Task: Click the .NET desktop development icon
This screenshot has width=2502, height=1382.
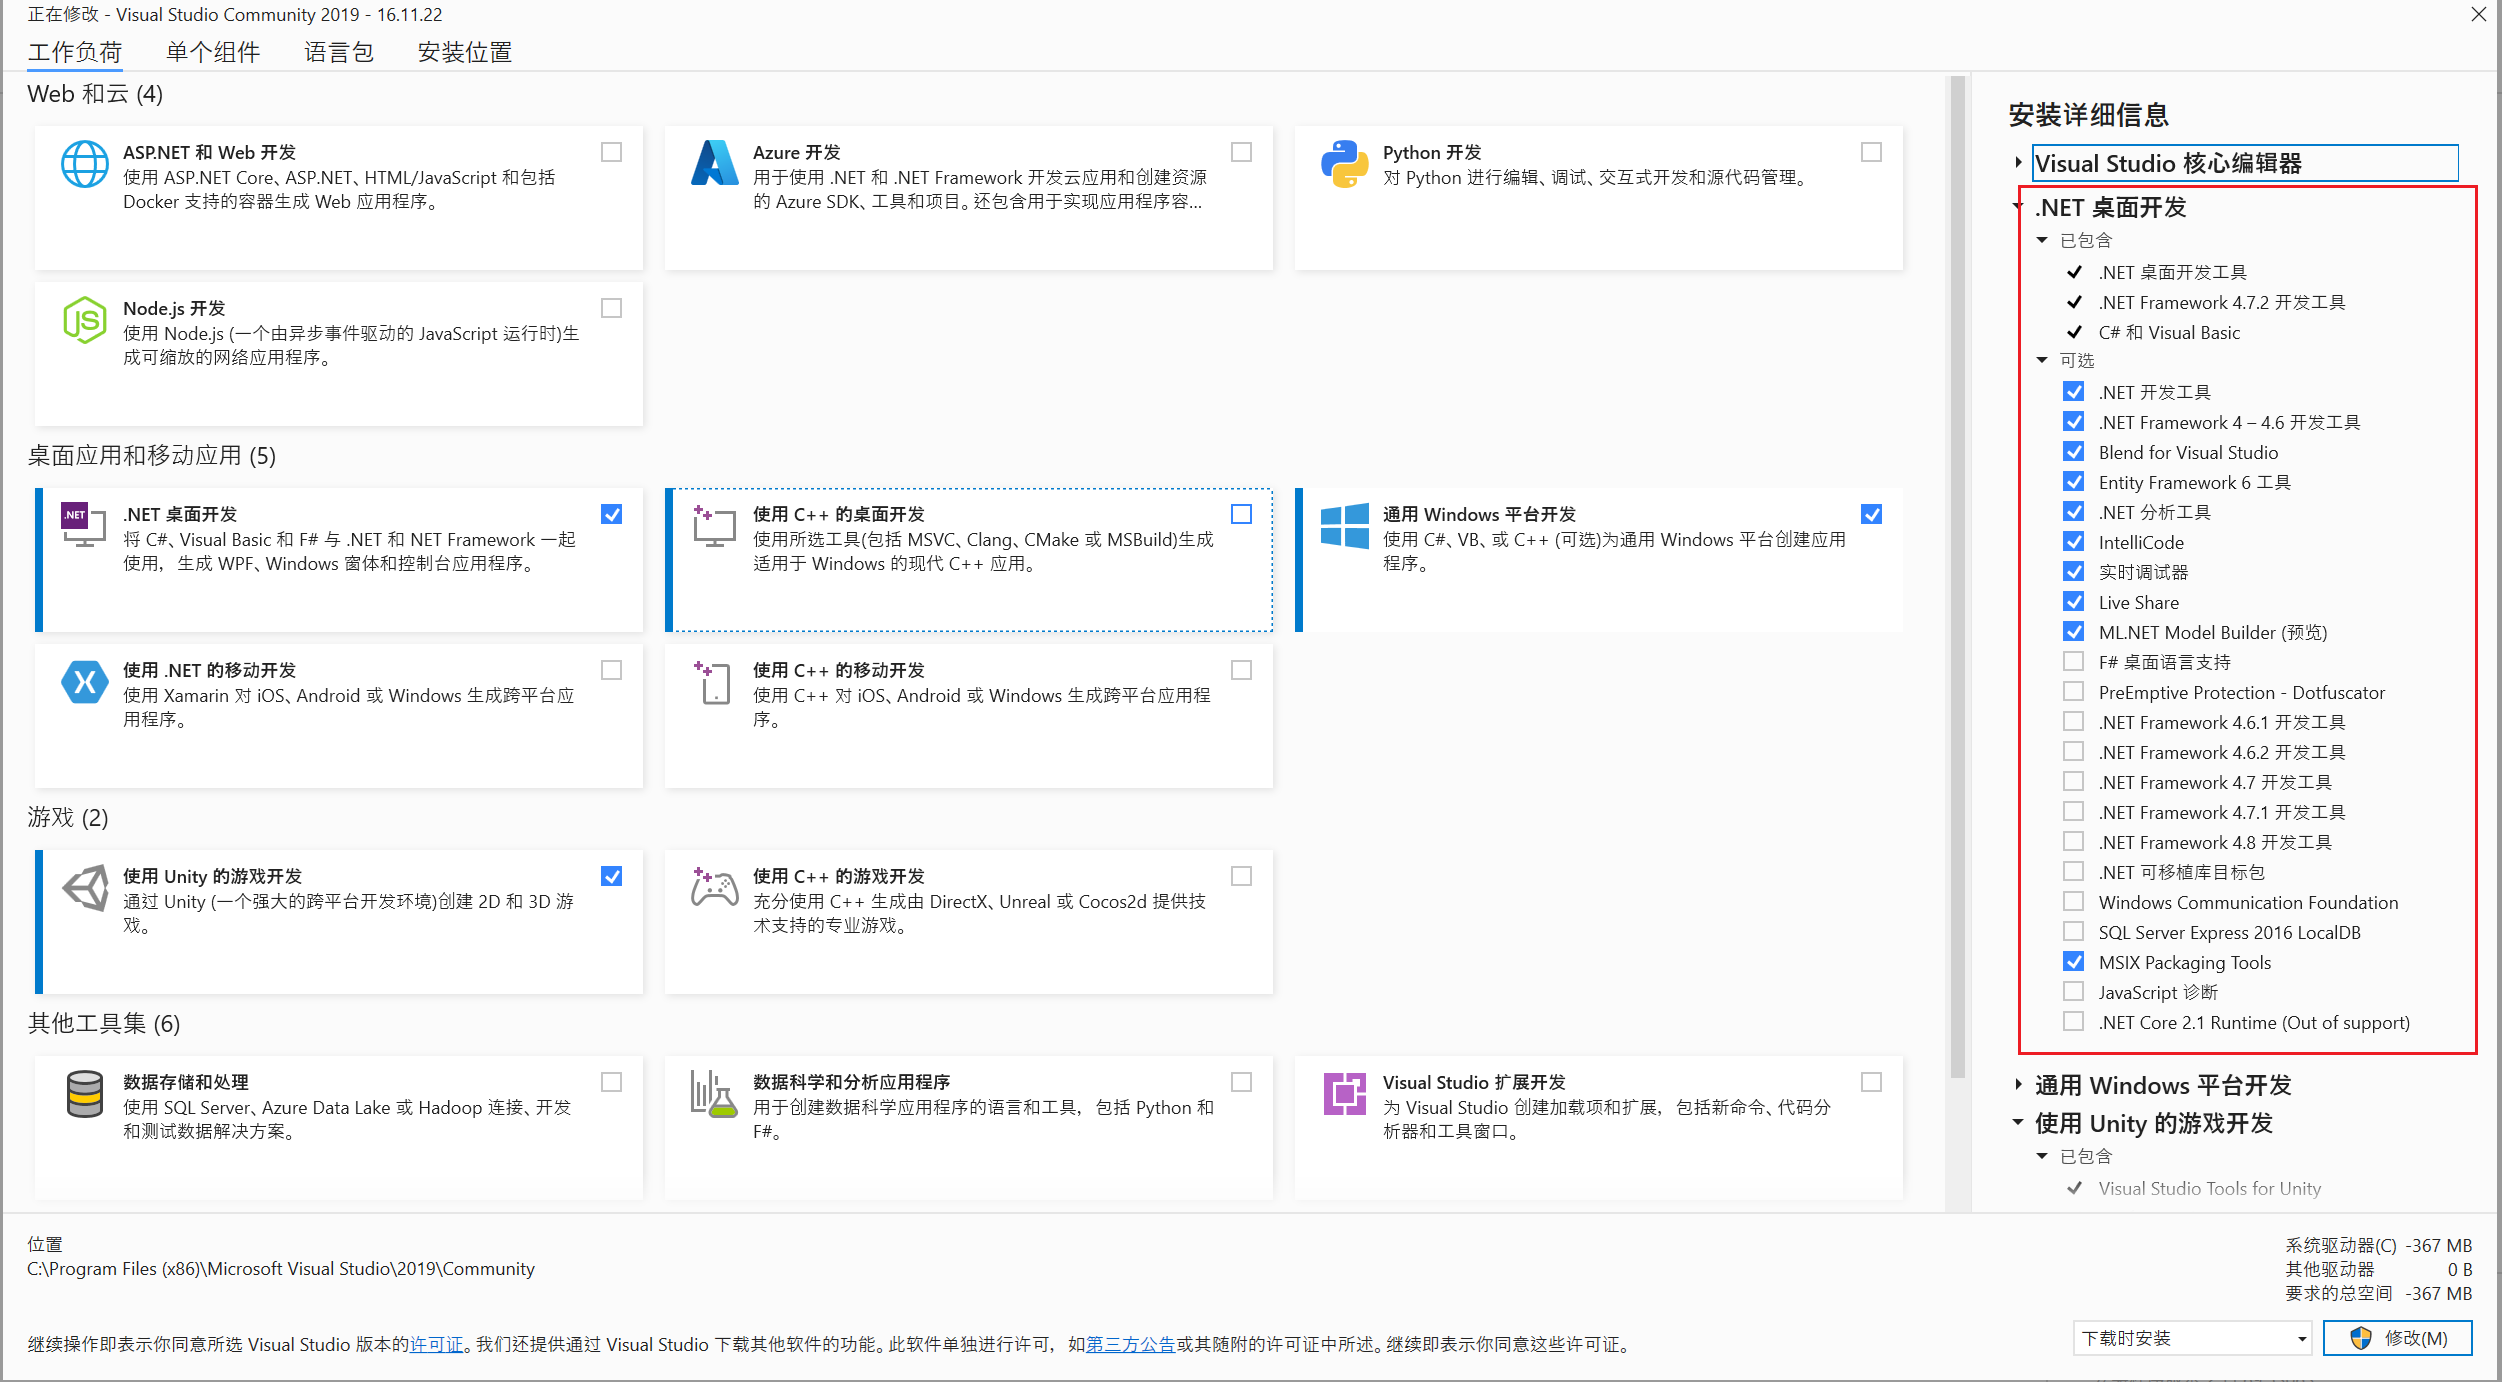Action: [x=84, y=525]
